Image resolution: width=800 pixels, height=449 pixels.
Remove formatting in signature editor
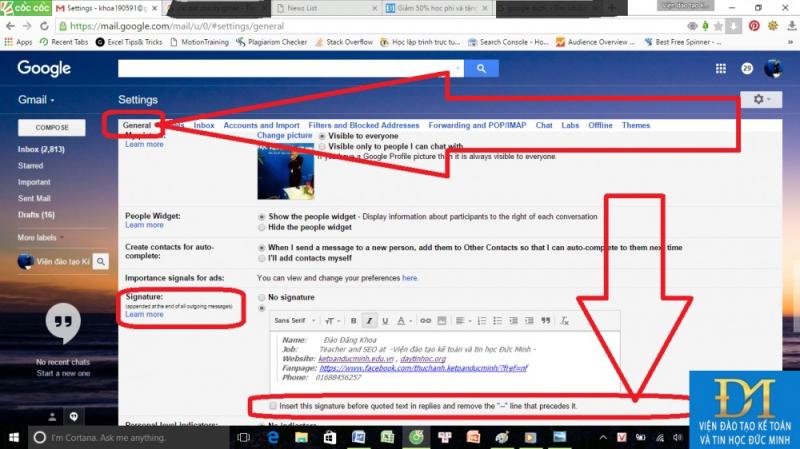pos(564,320)
